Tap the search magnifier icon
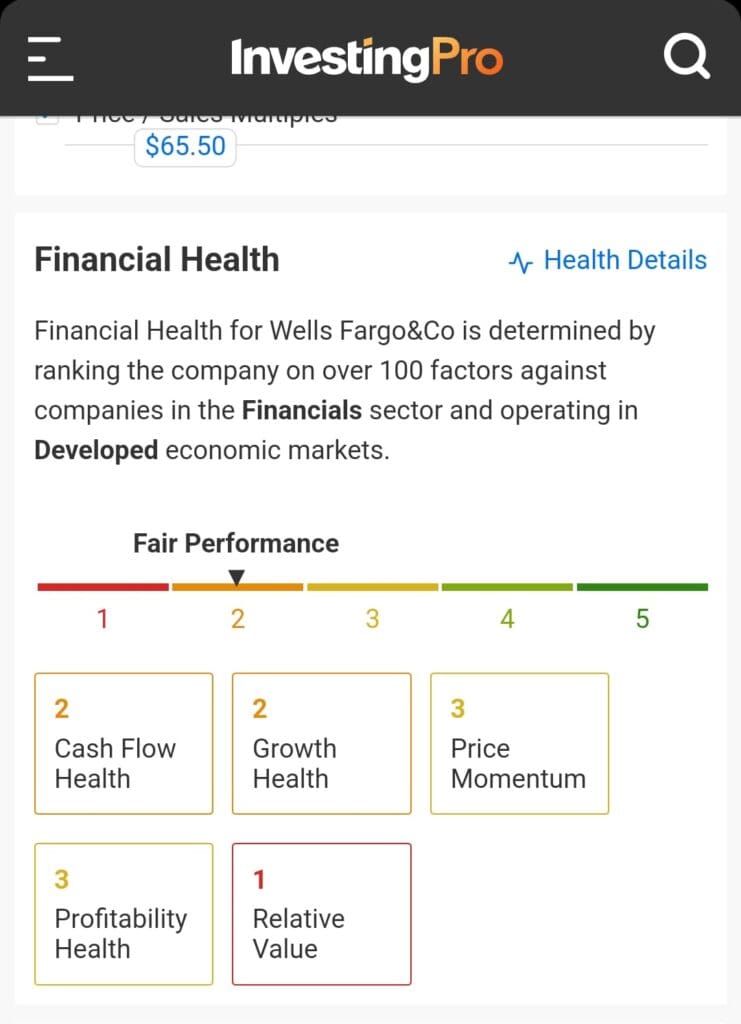Viewport: 741px width, 1024px height. click(687, 58)
